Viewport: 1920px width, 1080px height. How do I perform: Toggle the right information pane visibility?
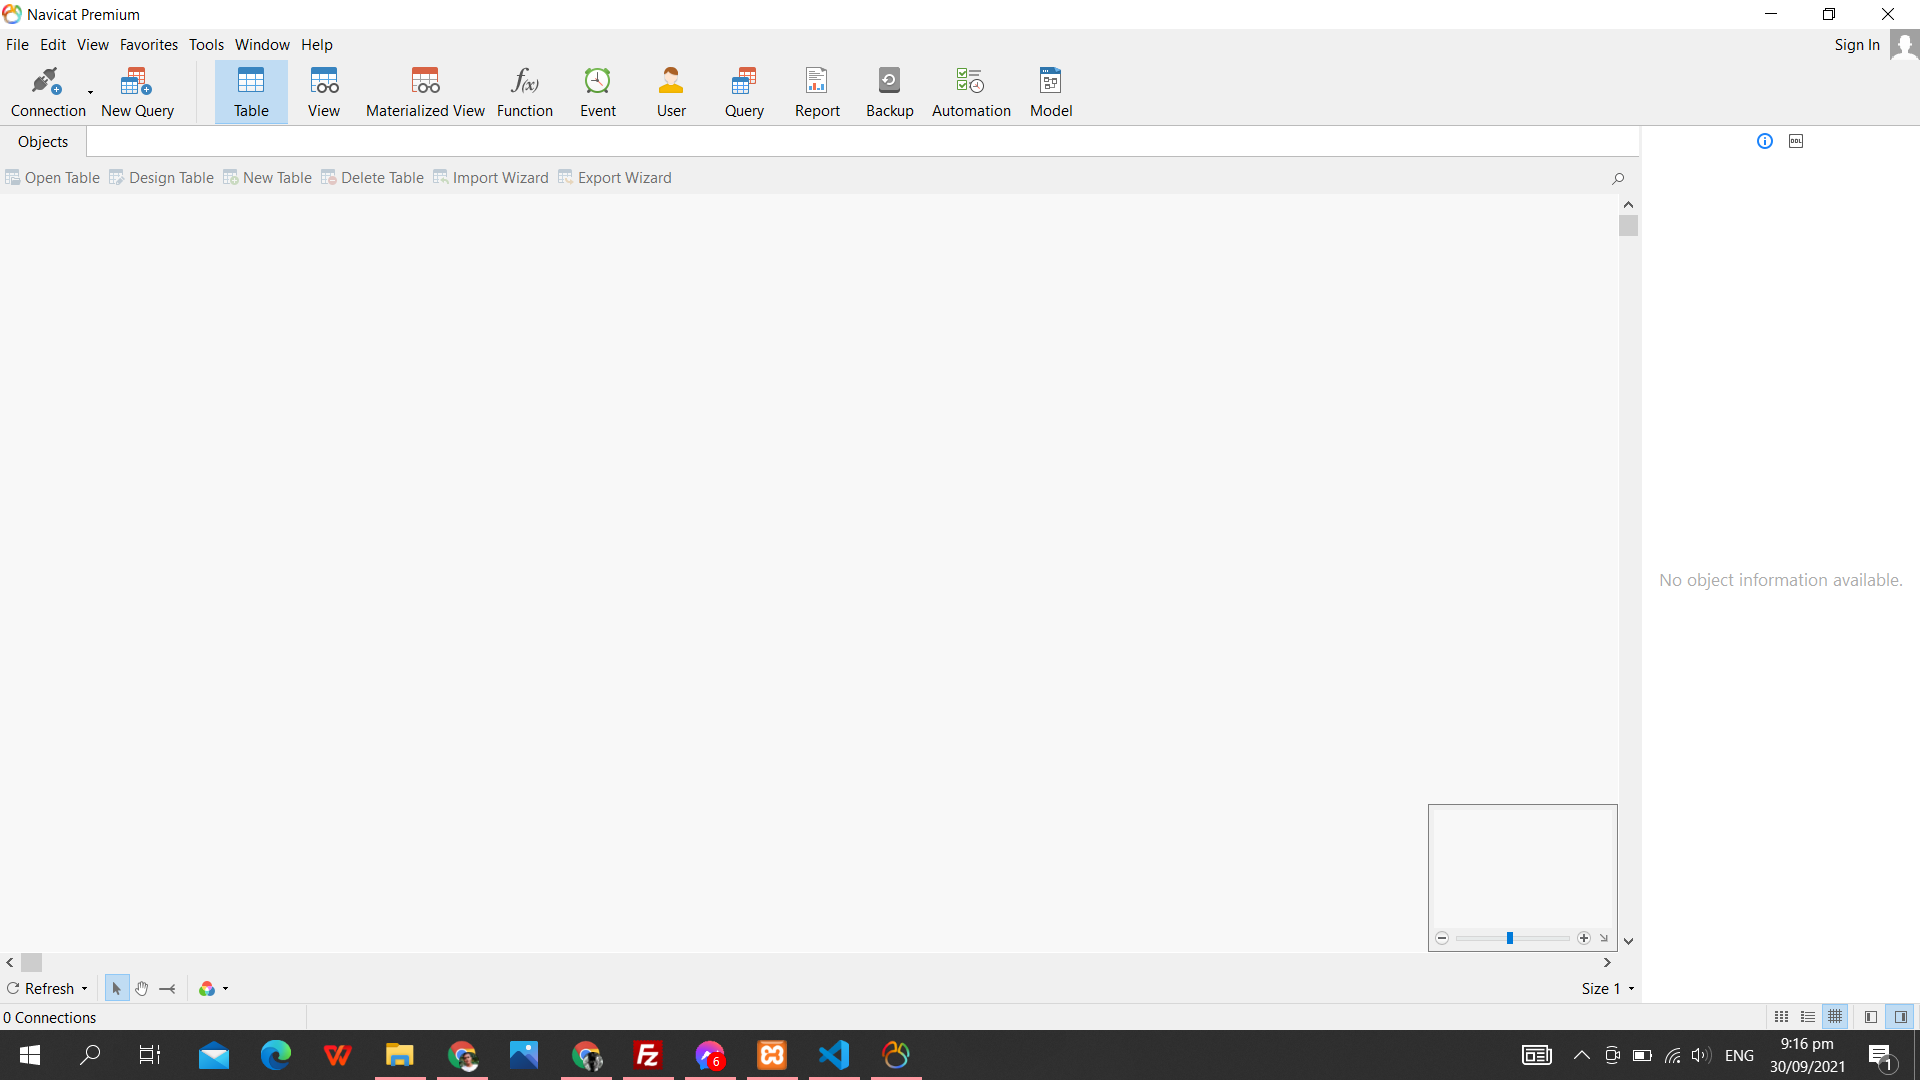[x=1901, y=1017]
